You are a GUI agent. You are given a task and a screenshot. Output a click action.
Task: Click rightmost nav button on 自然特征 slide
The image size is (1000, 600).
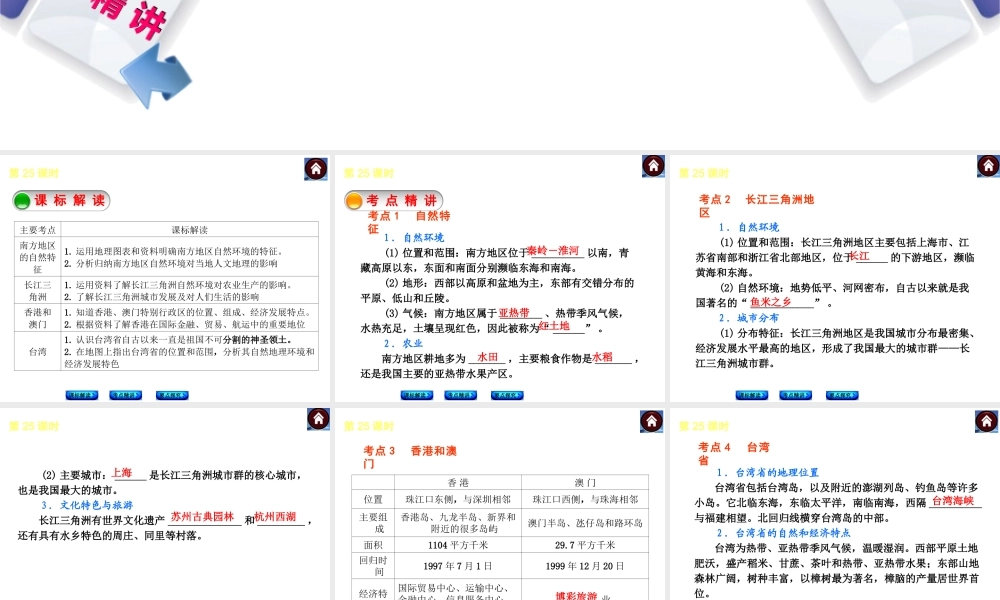[x=507, y=395]
